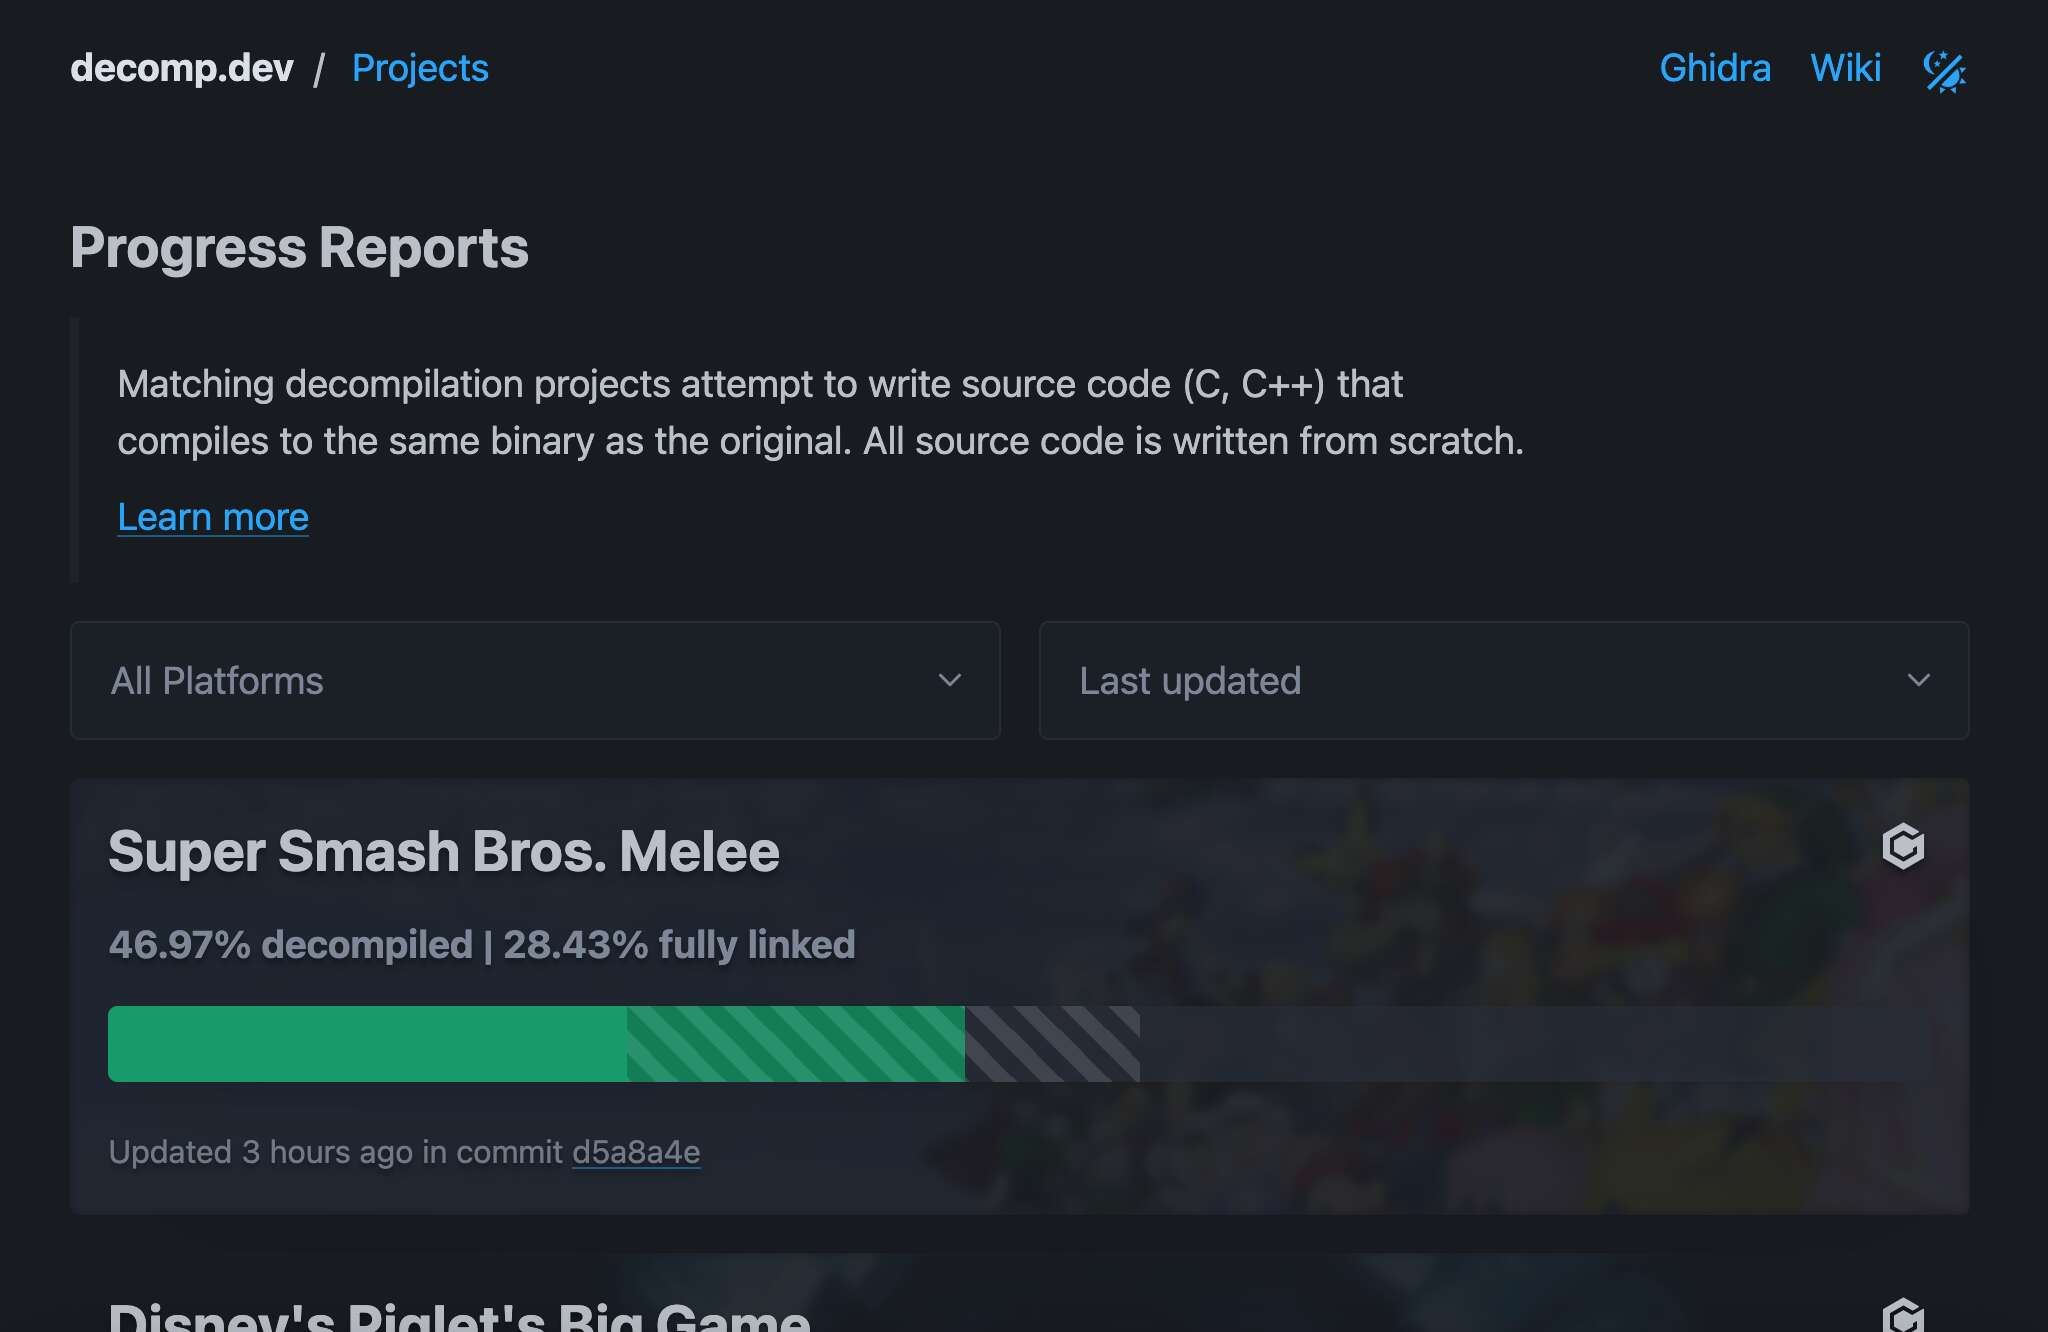The image size is (2048, 1332).
Task: Click the chevron in Last updated selector
Action: pyautogui.click(x=1918, y=680)
